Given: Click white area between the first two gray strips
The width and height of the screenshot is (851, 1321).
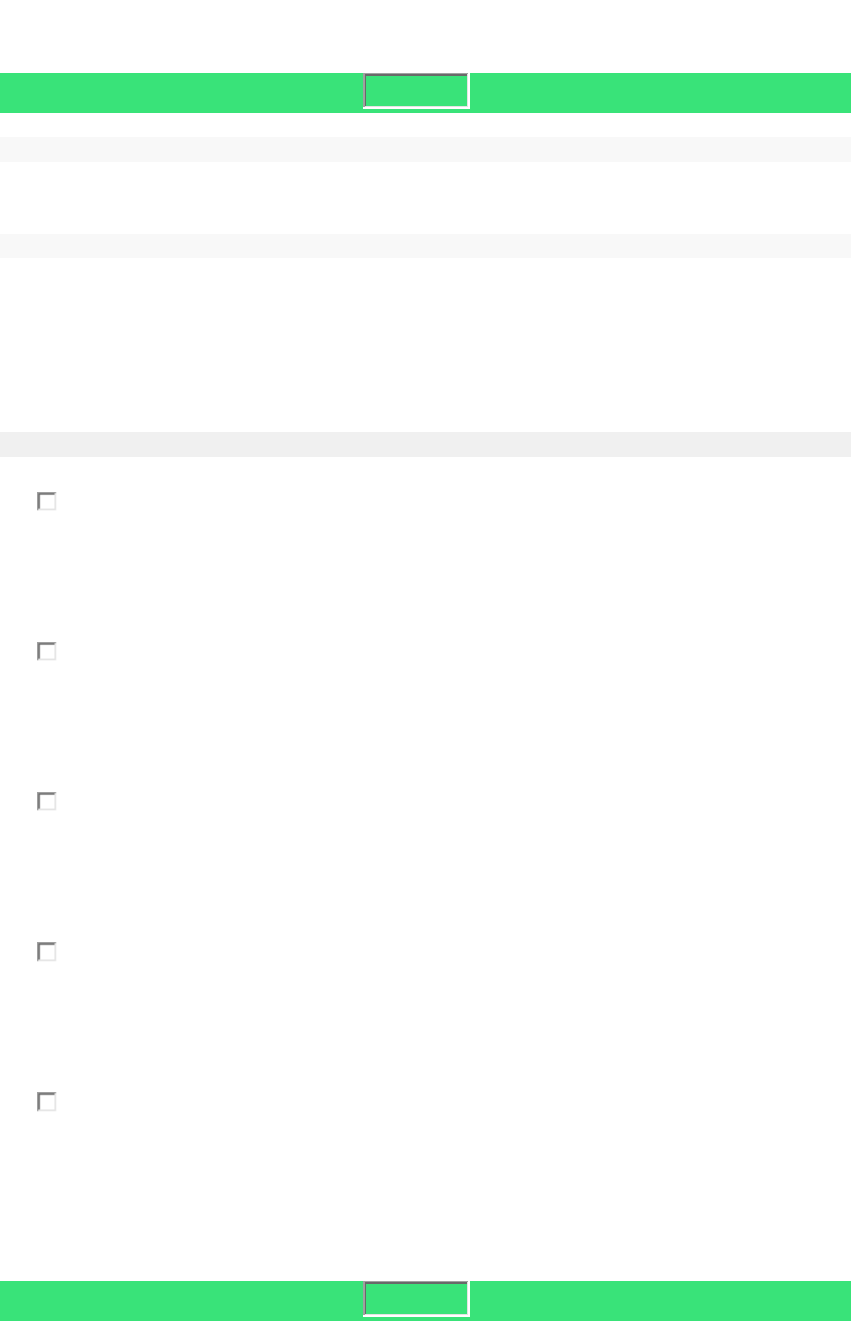Looking at the screenshot, I should (x=425, y=198).
